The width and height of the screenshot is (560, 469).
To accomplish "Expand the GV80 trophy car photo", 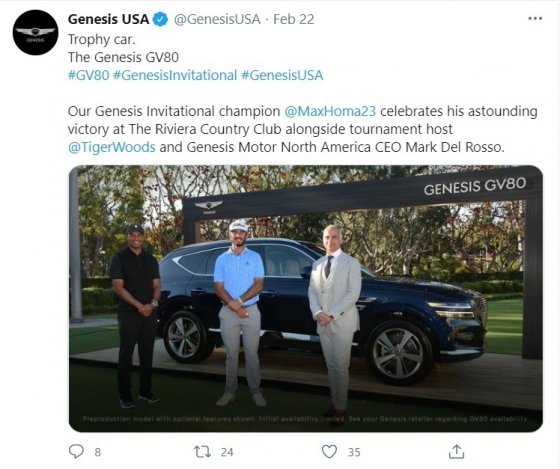I will click(x=306, y=299).
